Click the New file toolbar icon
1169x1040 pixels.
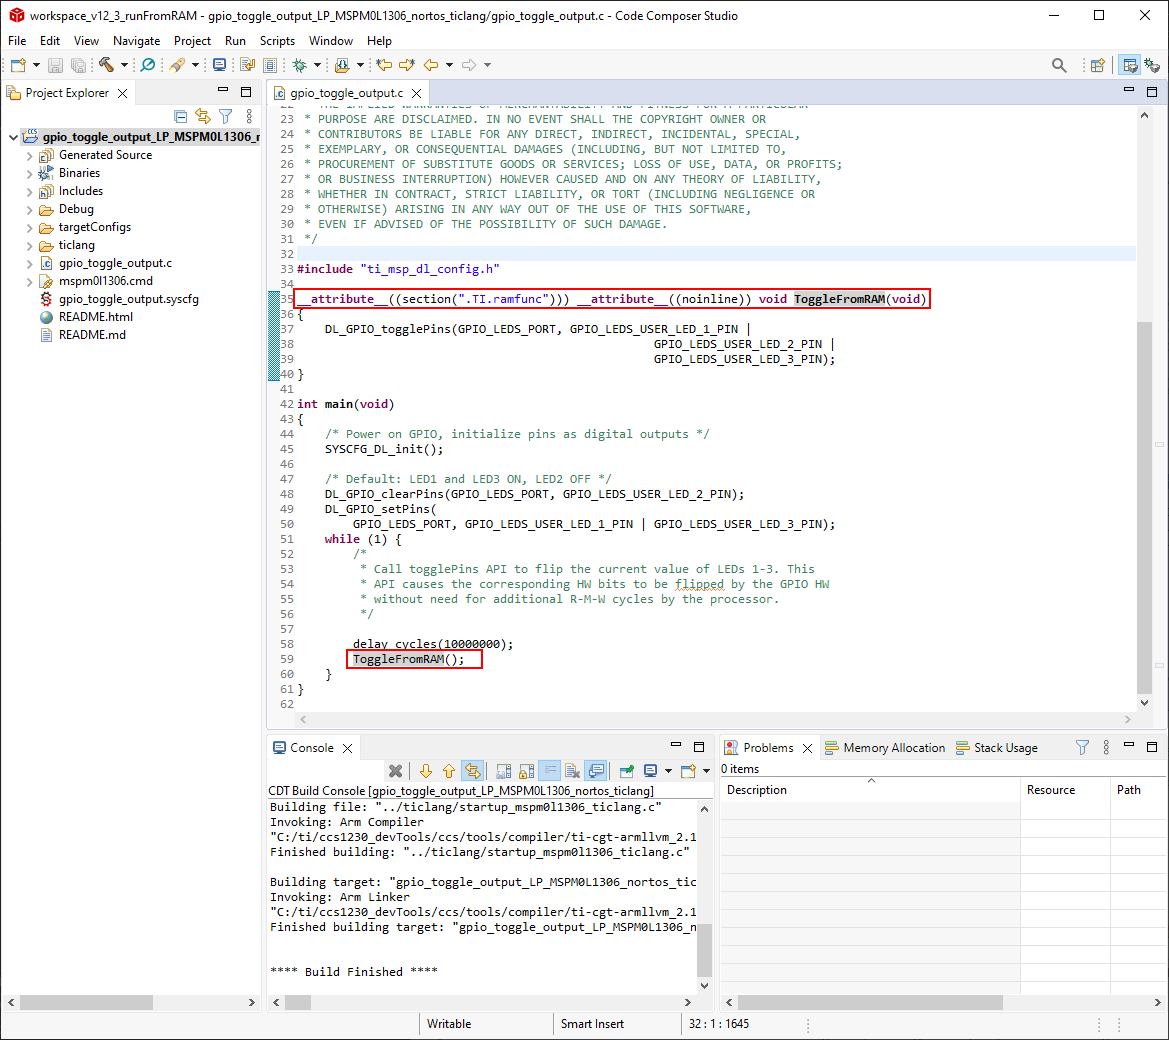point(18,65)
